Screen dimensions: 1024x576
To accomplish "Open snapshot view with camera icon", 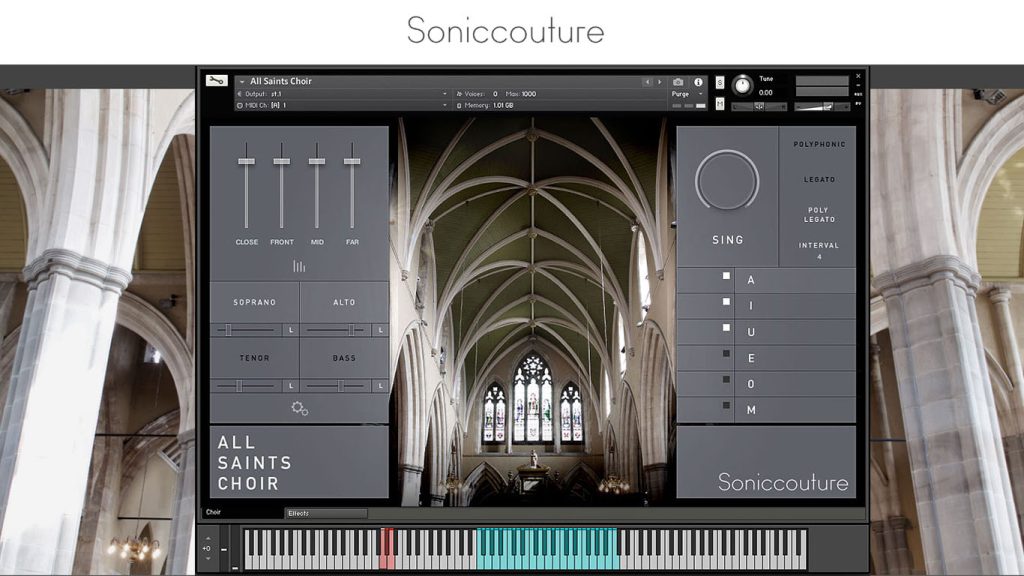I will [x=678, y=82].
